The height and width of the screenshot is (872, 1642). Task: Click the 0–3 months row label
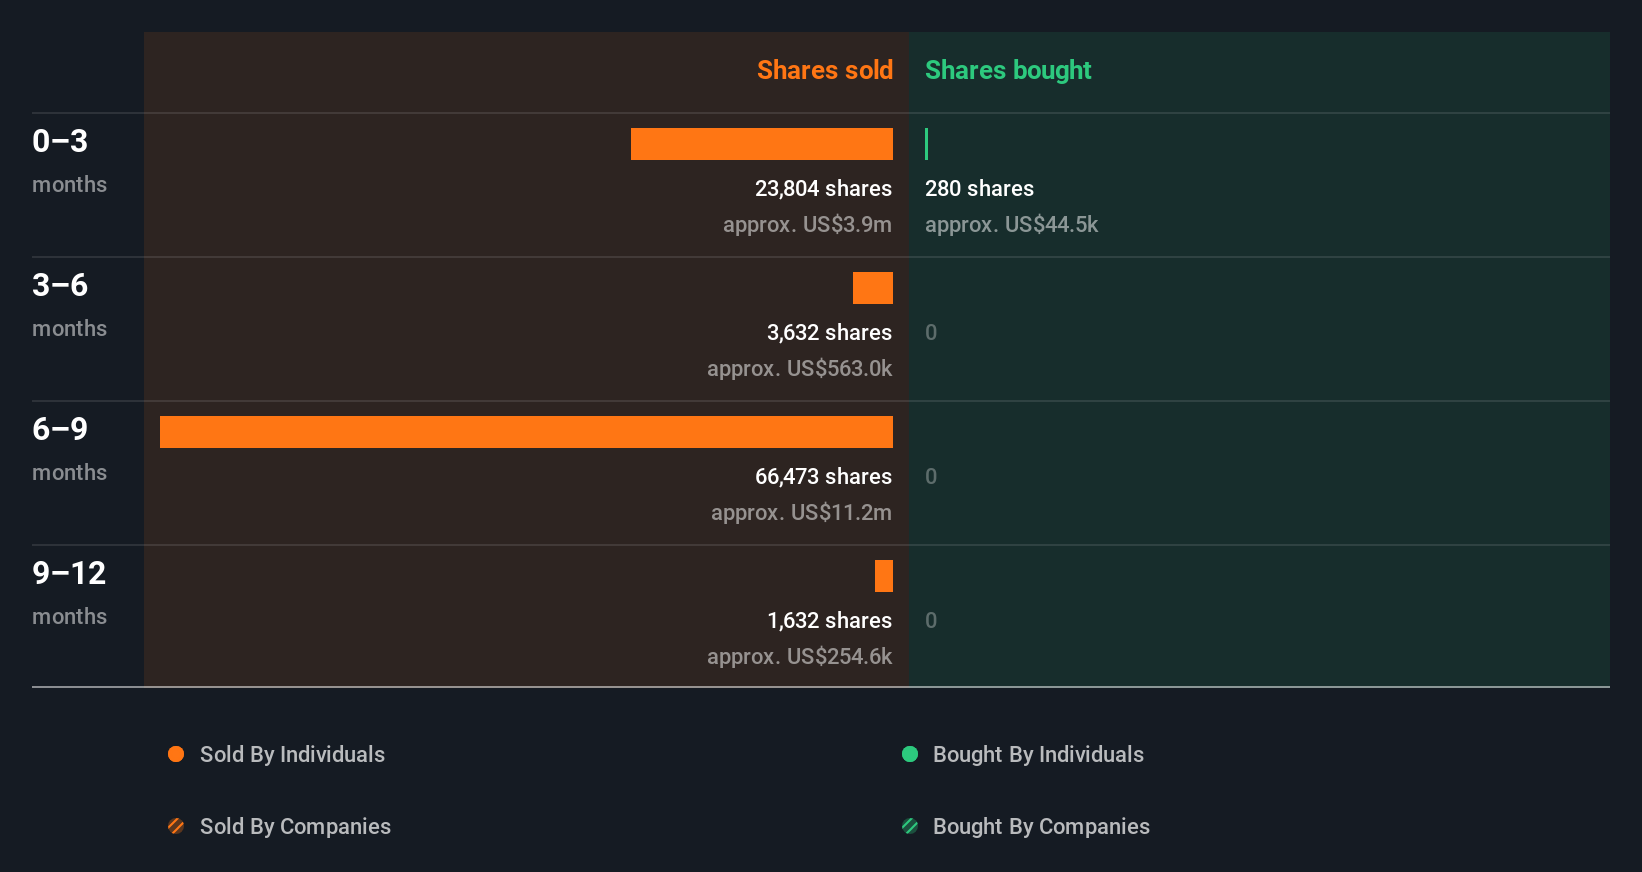69,161
